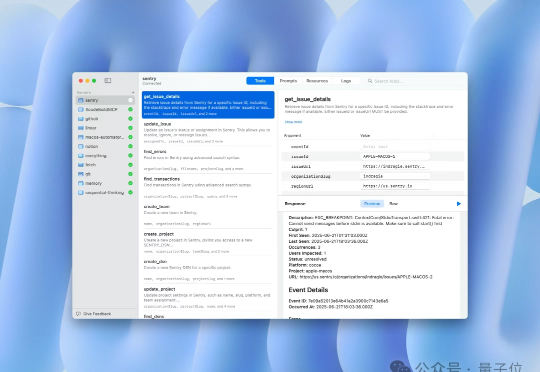Click the issueUrl value field

point(395,166)
